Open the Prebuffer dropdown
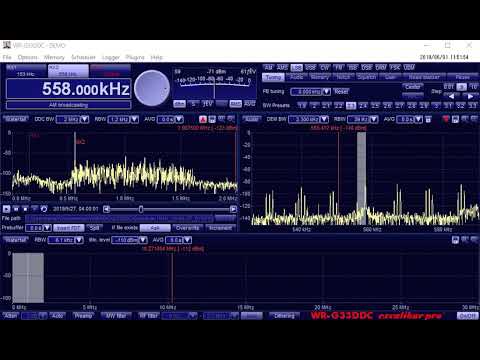 click(47, 228)
